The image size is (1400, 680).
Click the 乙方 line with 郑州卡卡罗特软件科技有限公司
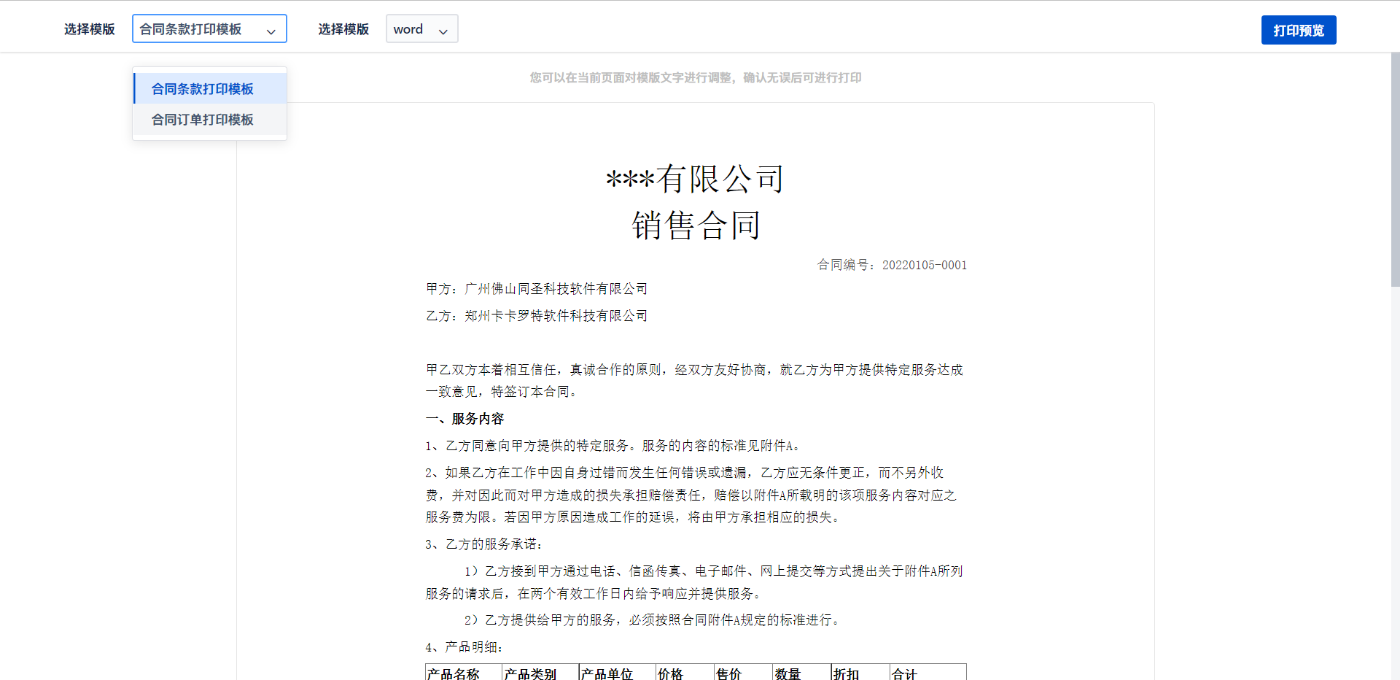coord(536,316)
